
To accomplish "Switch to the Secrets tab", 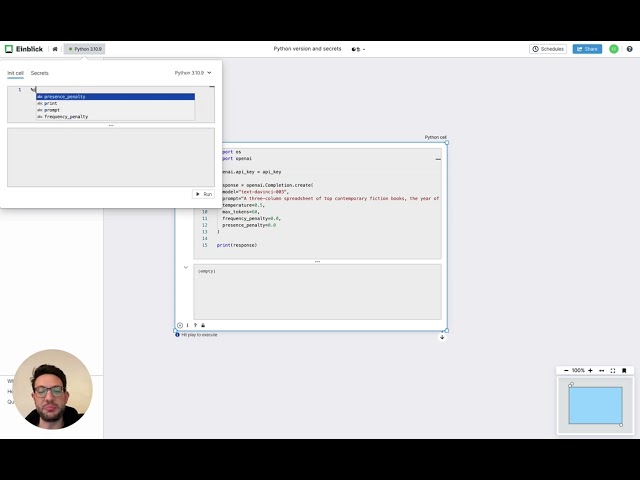I will point(40,73).
